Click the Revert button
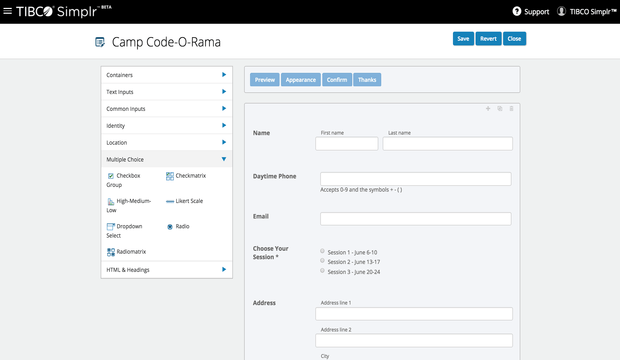Screen dimensions: 620x360 pos(488,39)
